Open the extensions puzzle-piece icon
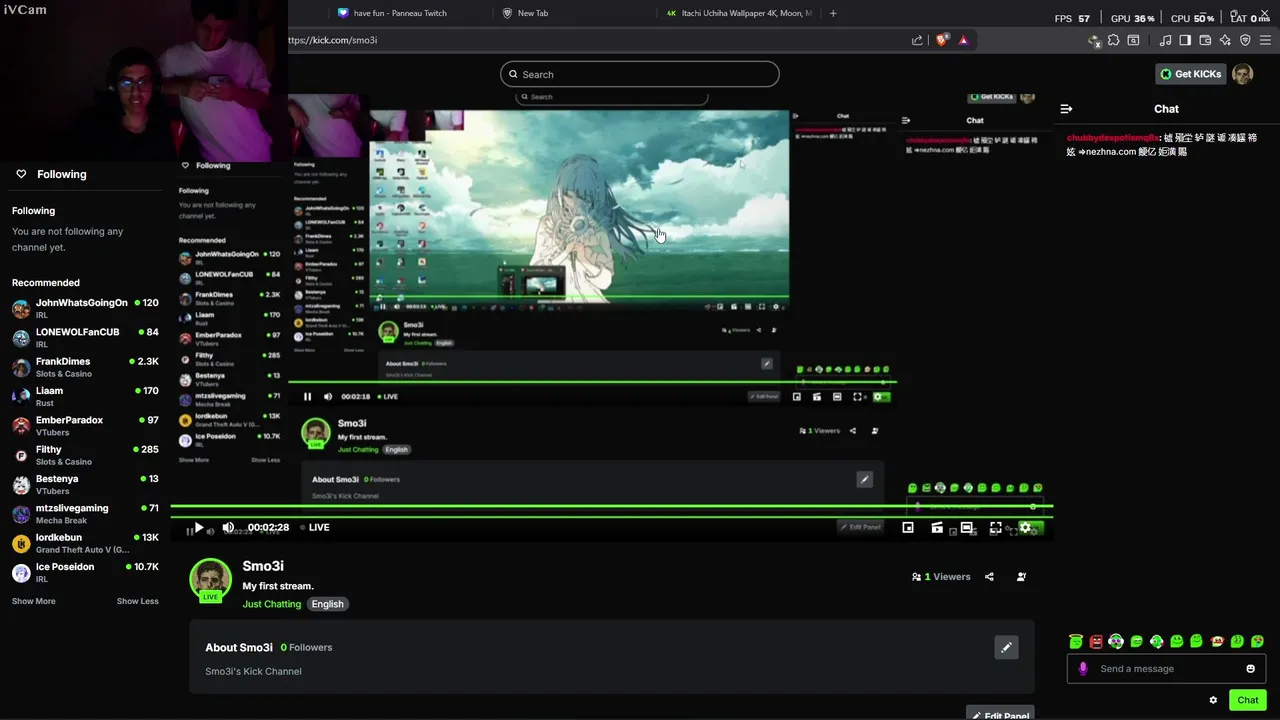This screenshot has height=720, width=1280. (1113, 40)
